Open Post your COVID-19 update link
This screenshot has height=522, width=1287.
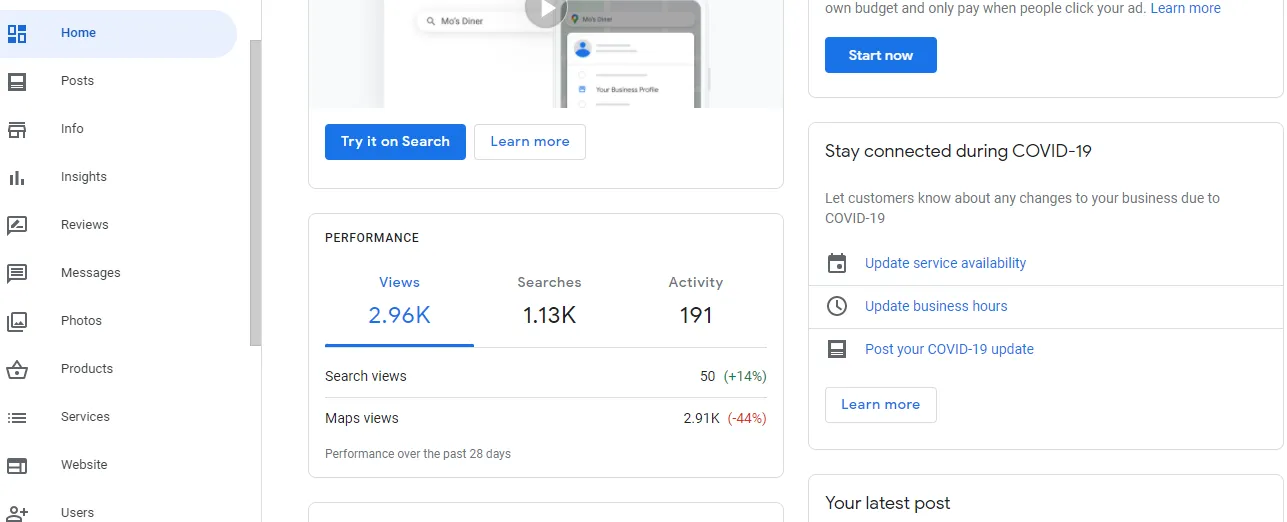[x=949, y=349]
